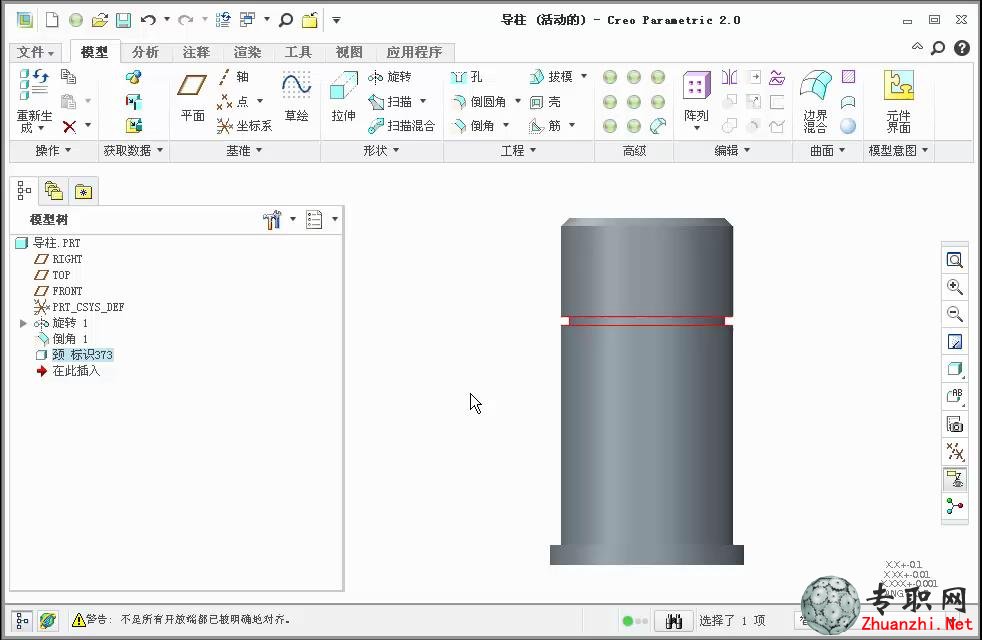Switch to the Analysis (分析) tab
The width and height of the screenshot is (982, 640).
[145, 52]
